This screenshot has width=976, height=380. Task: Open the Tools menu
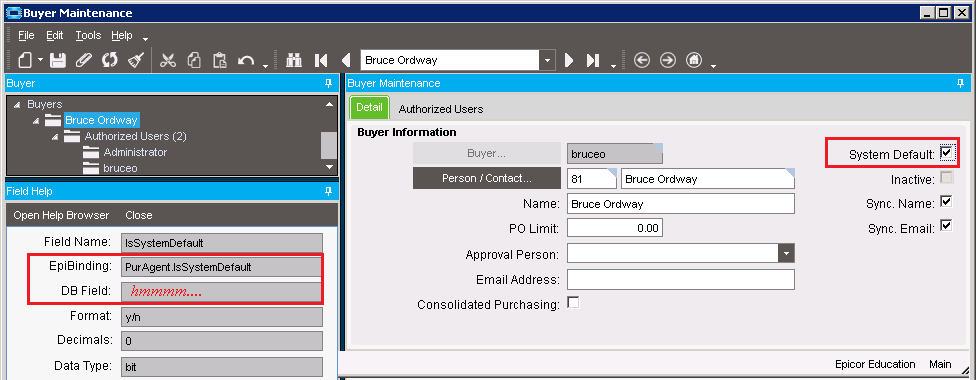[x=88, y=36]
